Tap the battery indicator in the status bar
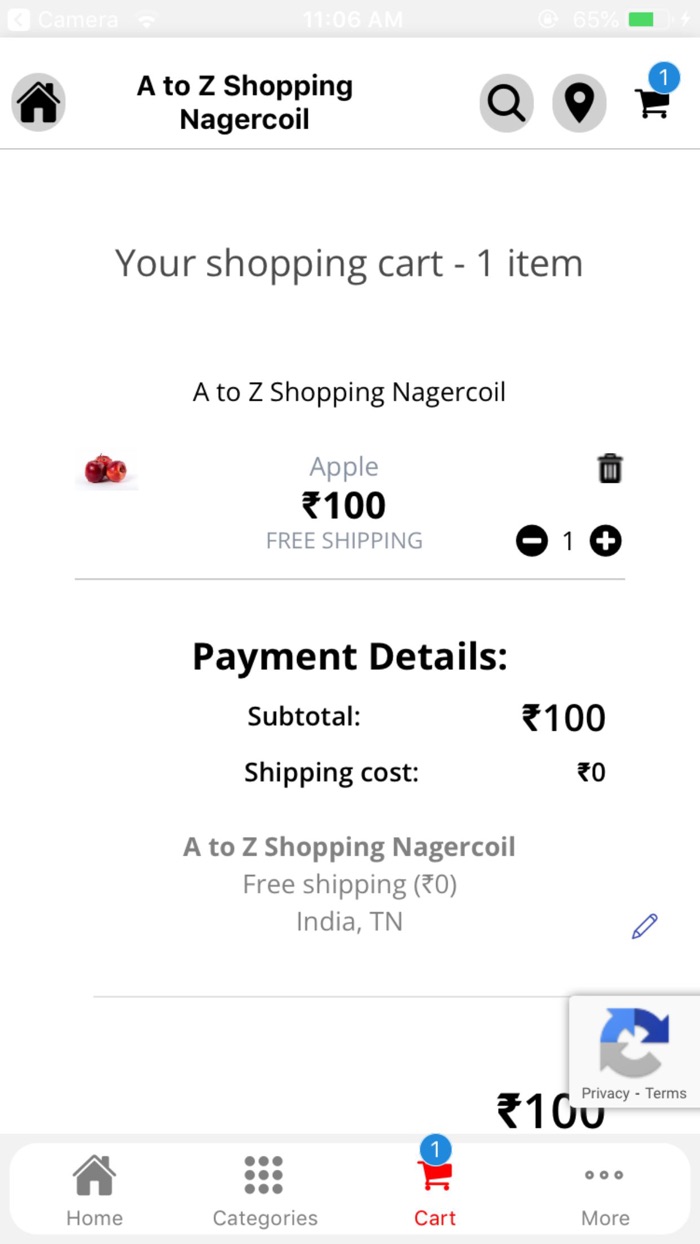Image resolution: width=700 pixels, height=1244 pixels. pos(647,17)
